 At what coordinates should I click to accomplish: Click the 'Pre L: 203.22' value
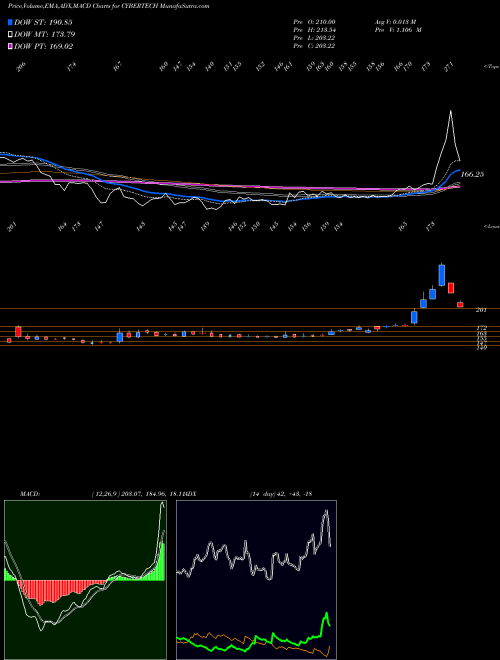tap(314, 38)
